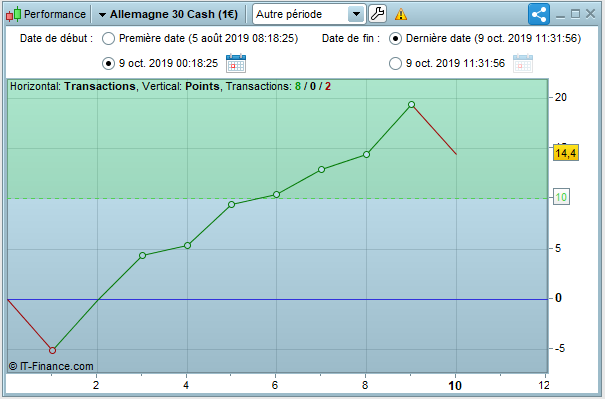Click the data point at transaction 4

tap(188, 245)
